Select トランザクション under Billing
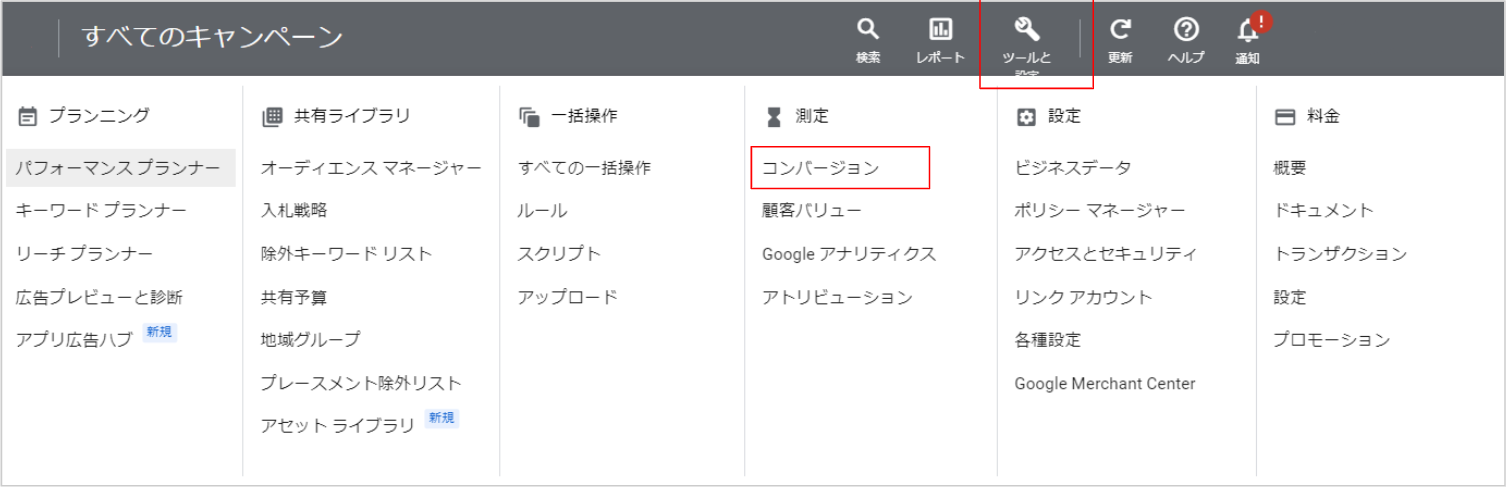The image size is (1506, 487). tap(1340, 254)
